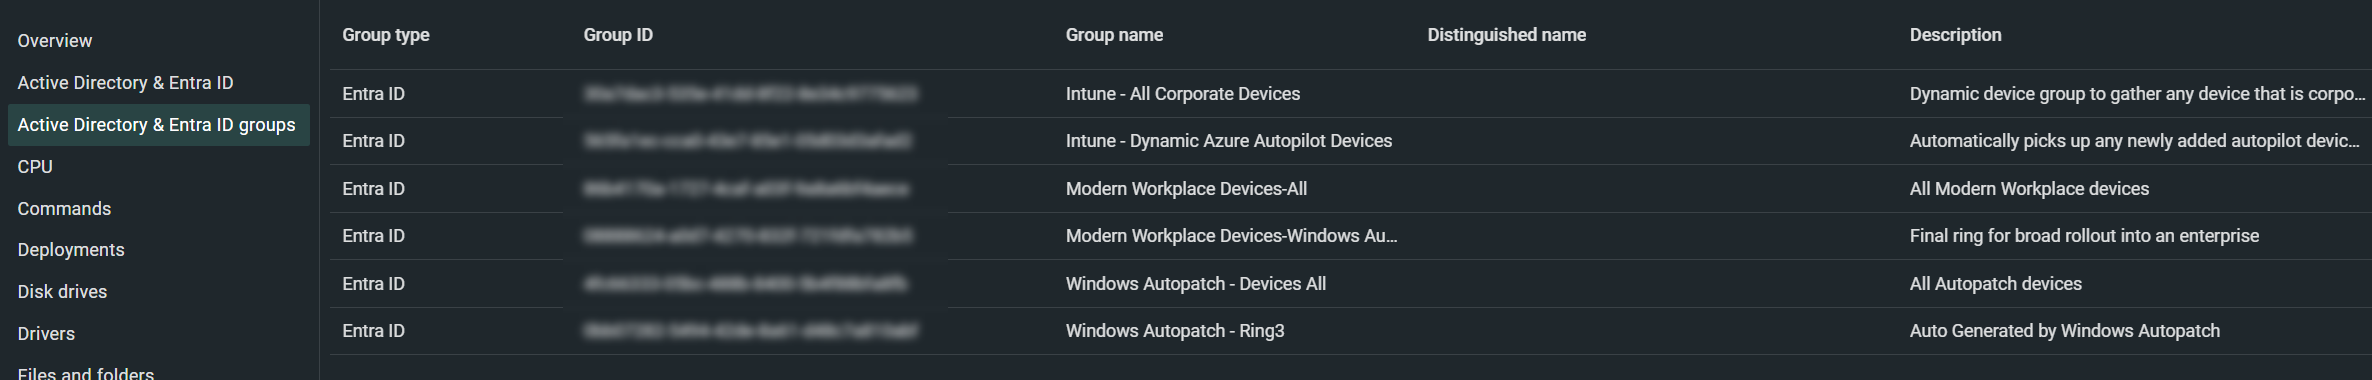The width and height of the screenshot is (2372, 380).
Task: Select Active Directory & Entra ID in sidebar
Action: coord(125,83)
